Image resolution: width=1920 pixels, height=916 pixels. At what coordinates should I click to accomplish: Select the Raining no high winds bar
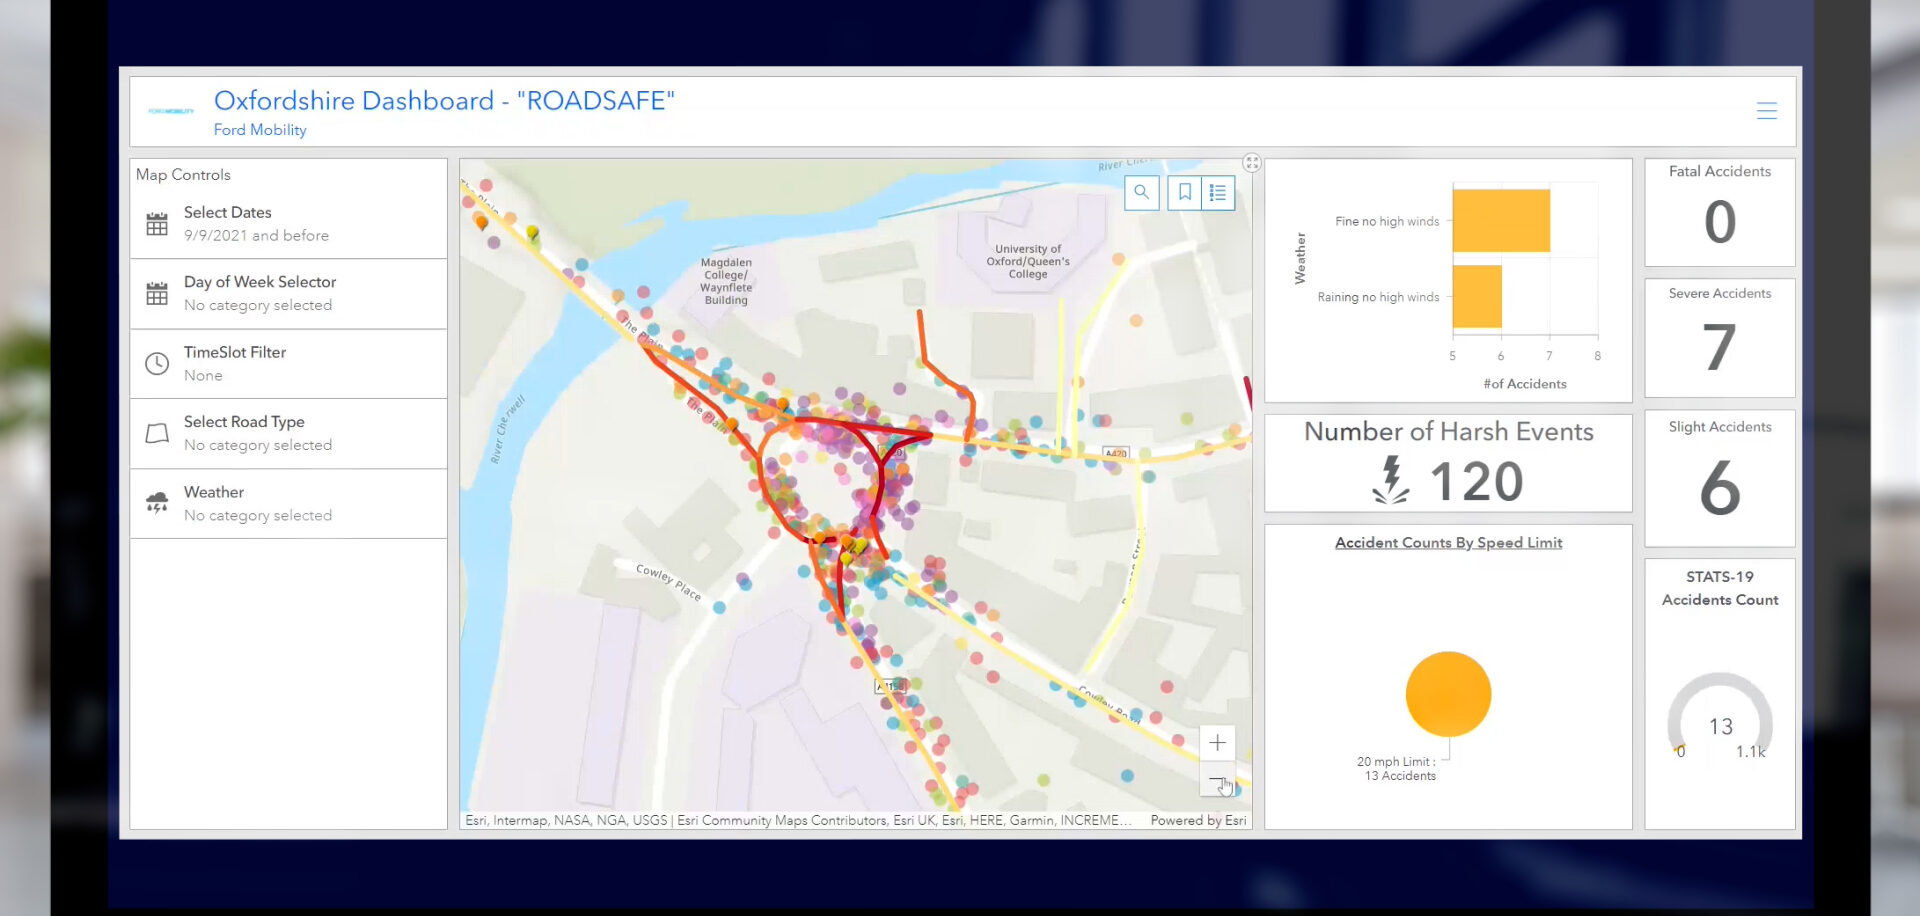(1477, 296)
